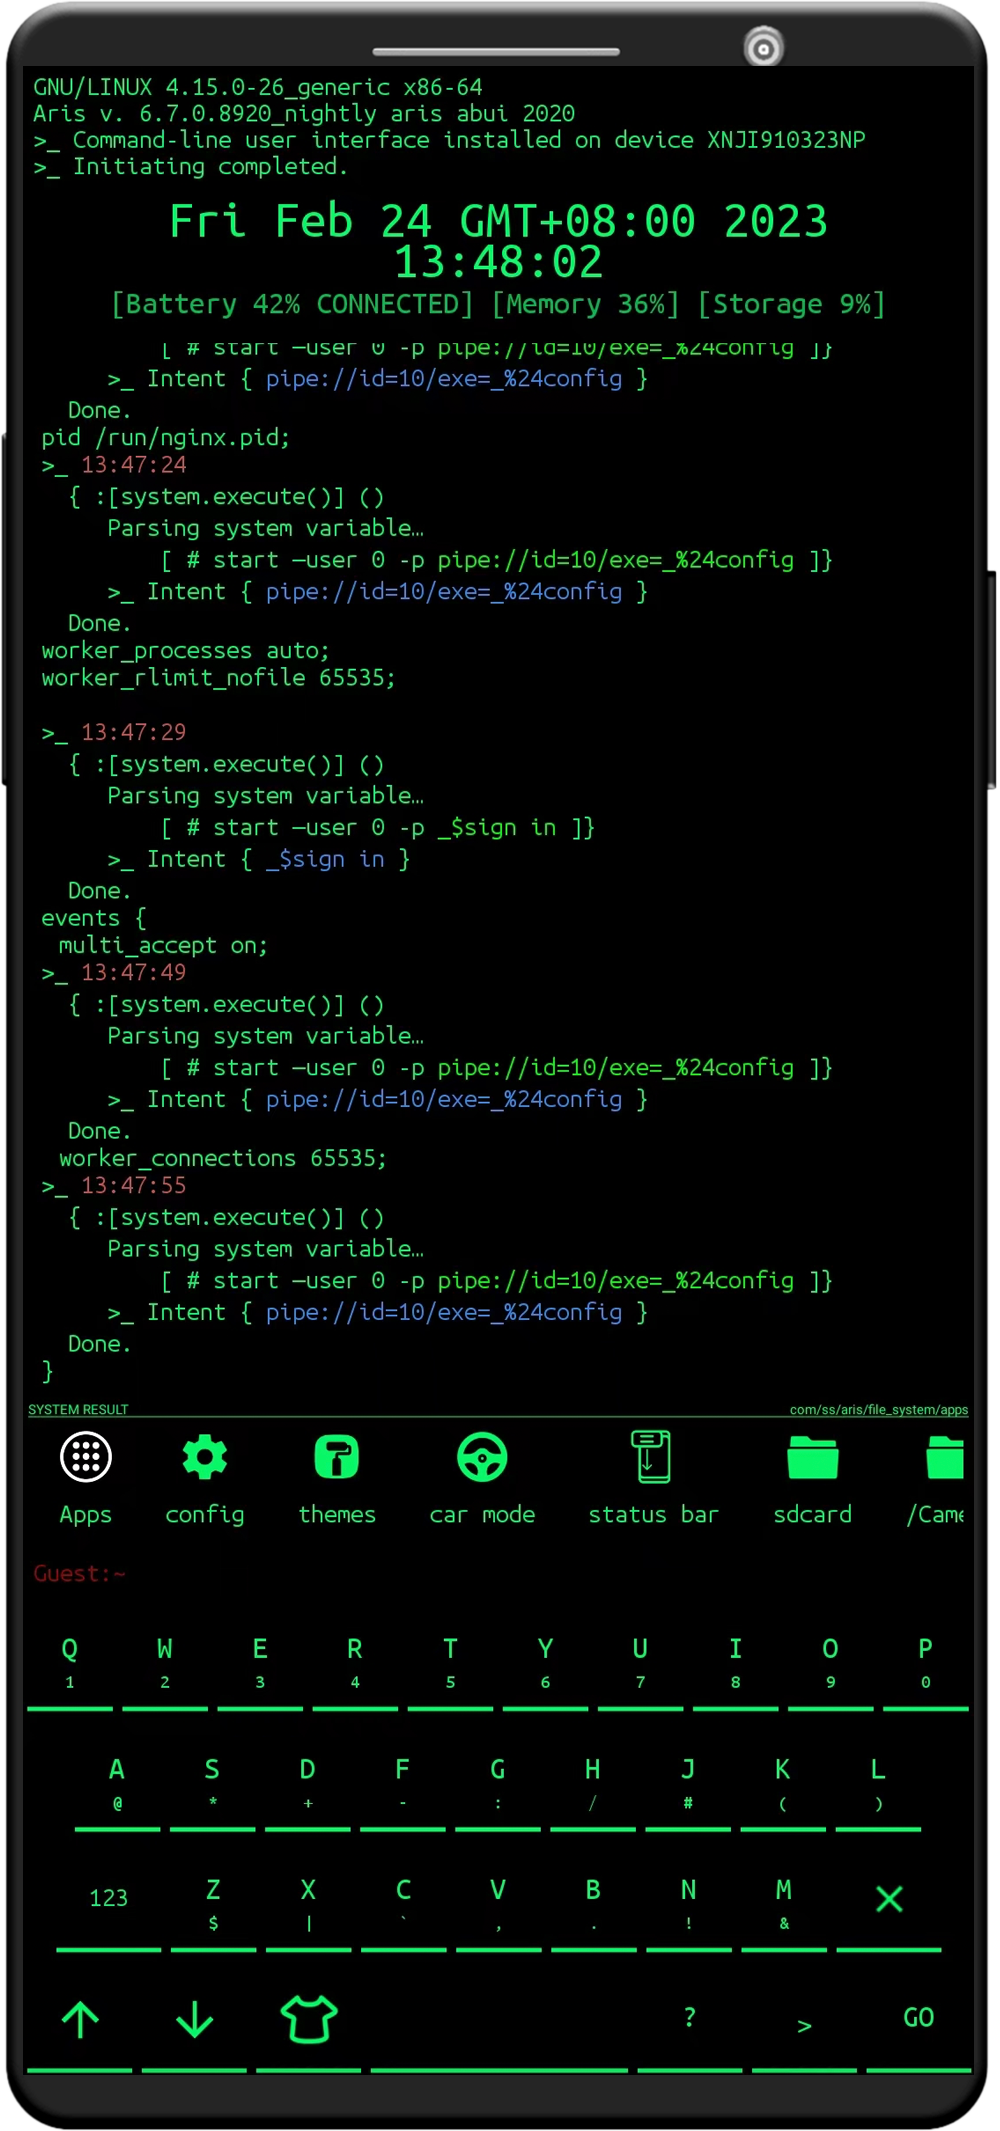The width and height of the screenshot is (1000, 2131).
Task: Tap the _$sign in intent link
Action: pos(325,859)
